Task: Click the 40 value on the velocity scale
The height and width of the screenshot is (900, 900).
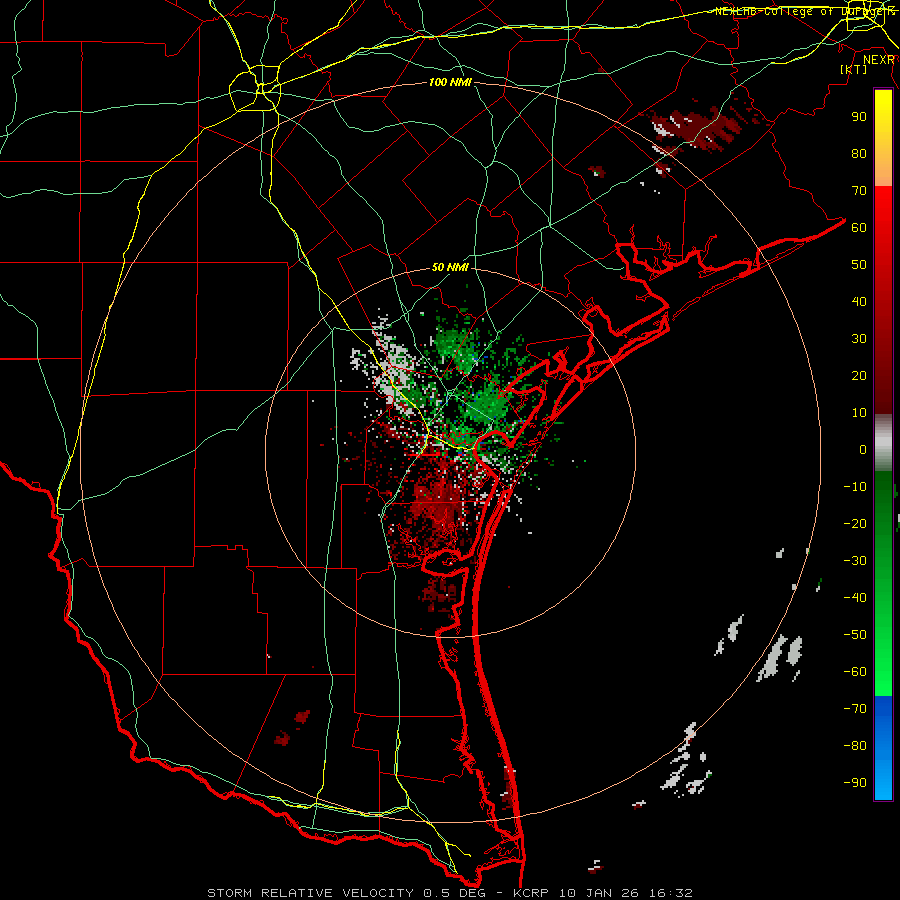Action: 859,301
